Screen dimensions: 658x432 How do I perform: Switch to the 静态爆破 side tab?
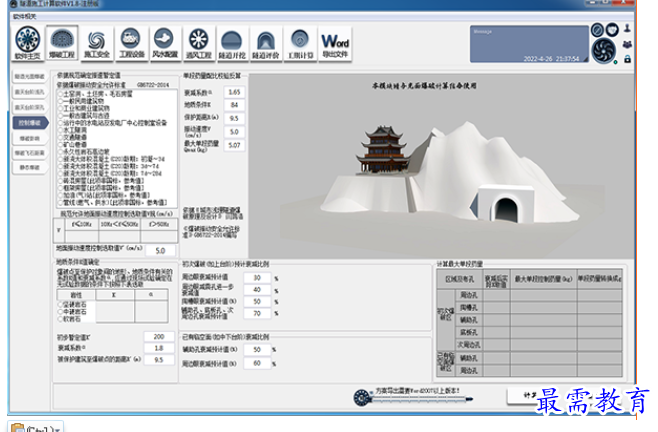(x=29, y=168)
